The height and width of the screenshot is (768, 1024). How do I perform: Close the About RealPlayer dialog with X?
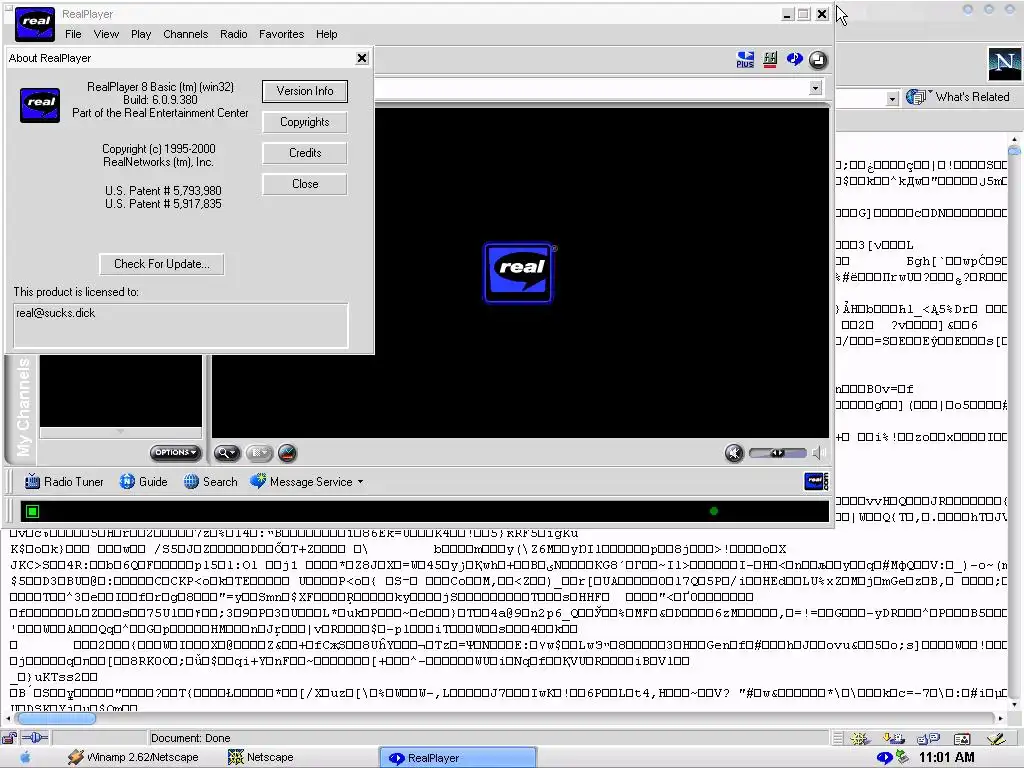[362, 58]
